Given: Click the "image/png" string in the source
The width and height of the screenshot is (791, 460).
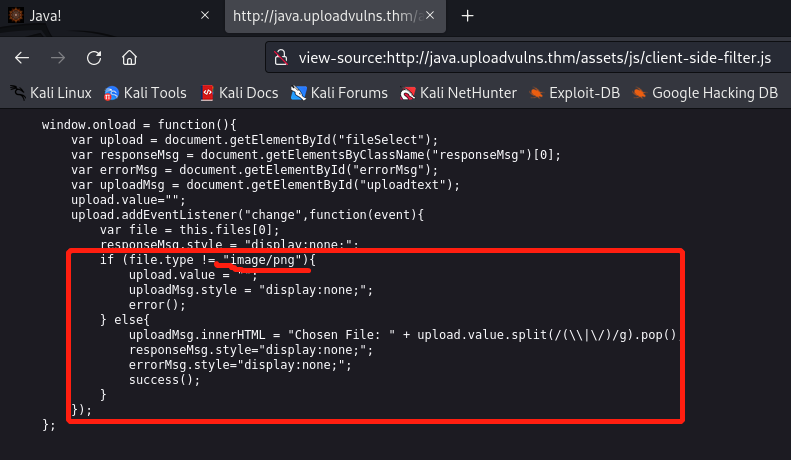Looking at the screenshot, I should coord(268,260).
